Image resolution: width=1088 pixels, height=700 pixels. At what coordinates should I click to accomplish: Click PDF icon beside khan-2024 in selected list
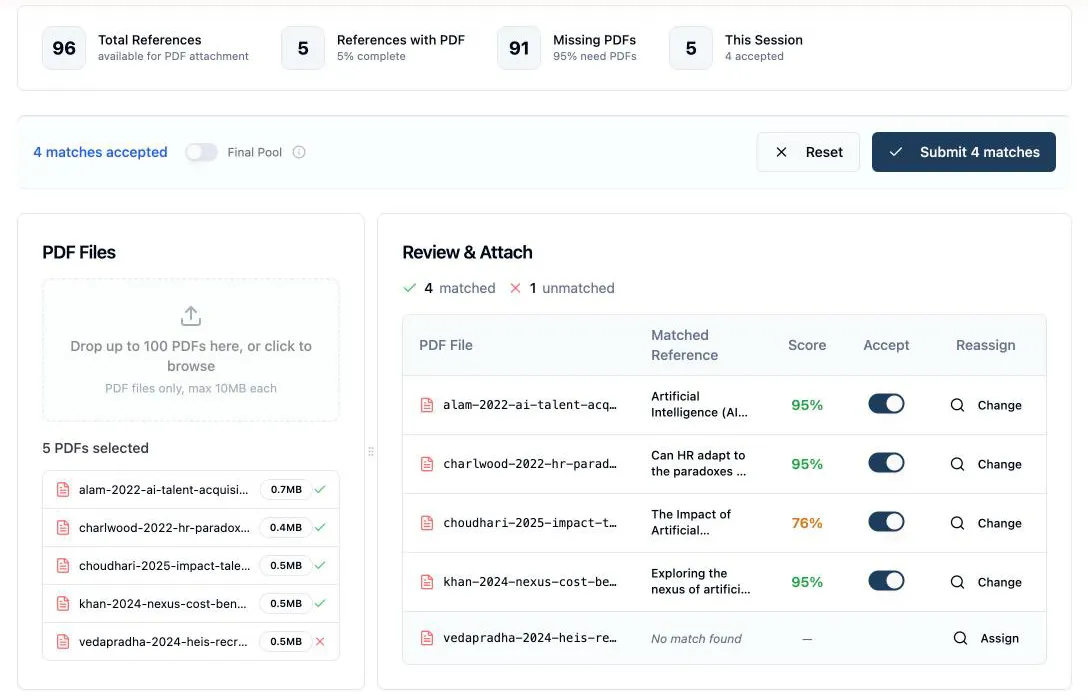(63, 604)
